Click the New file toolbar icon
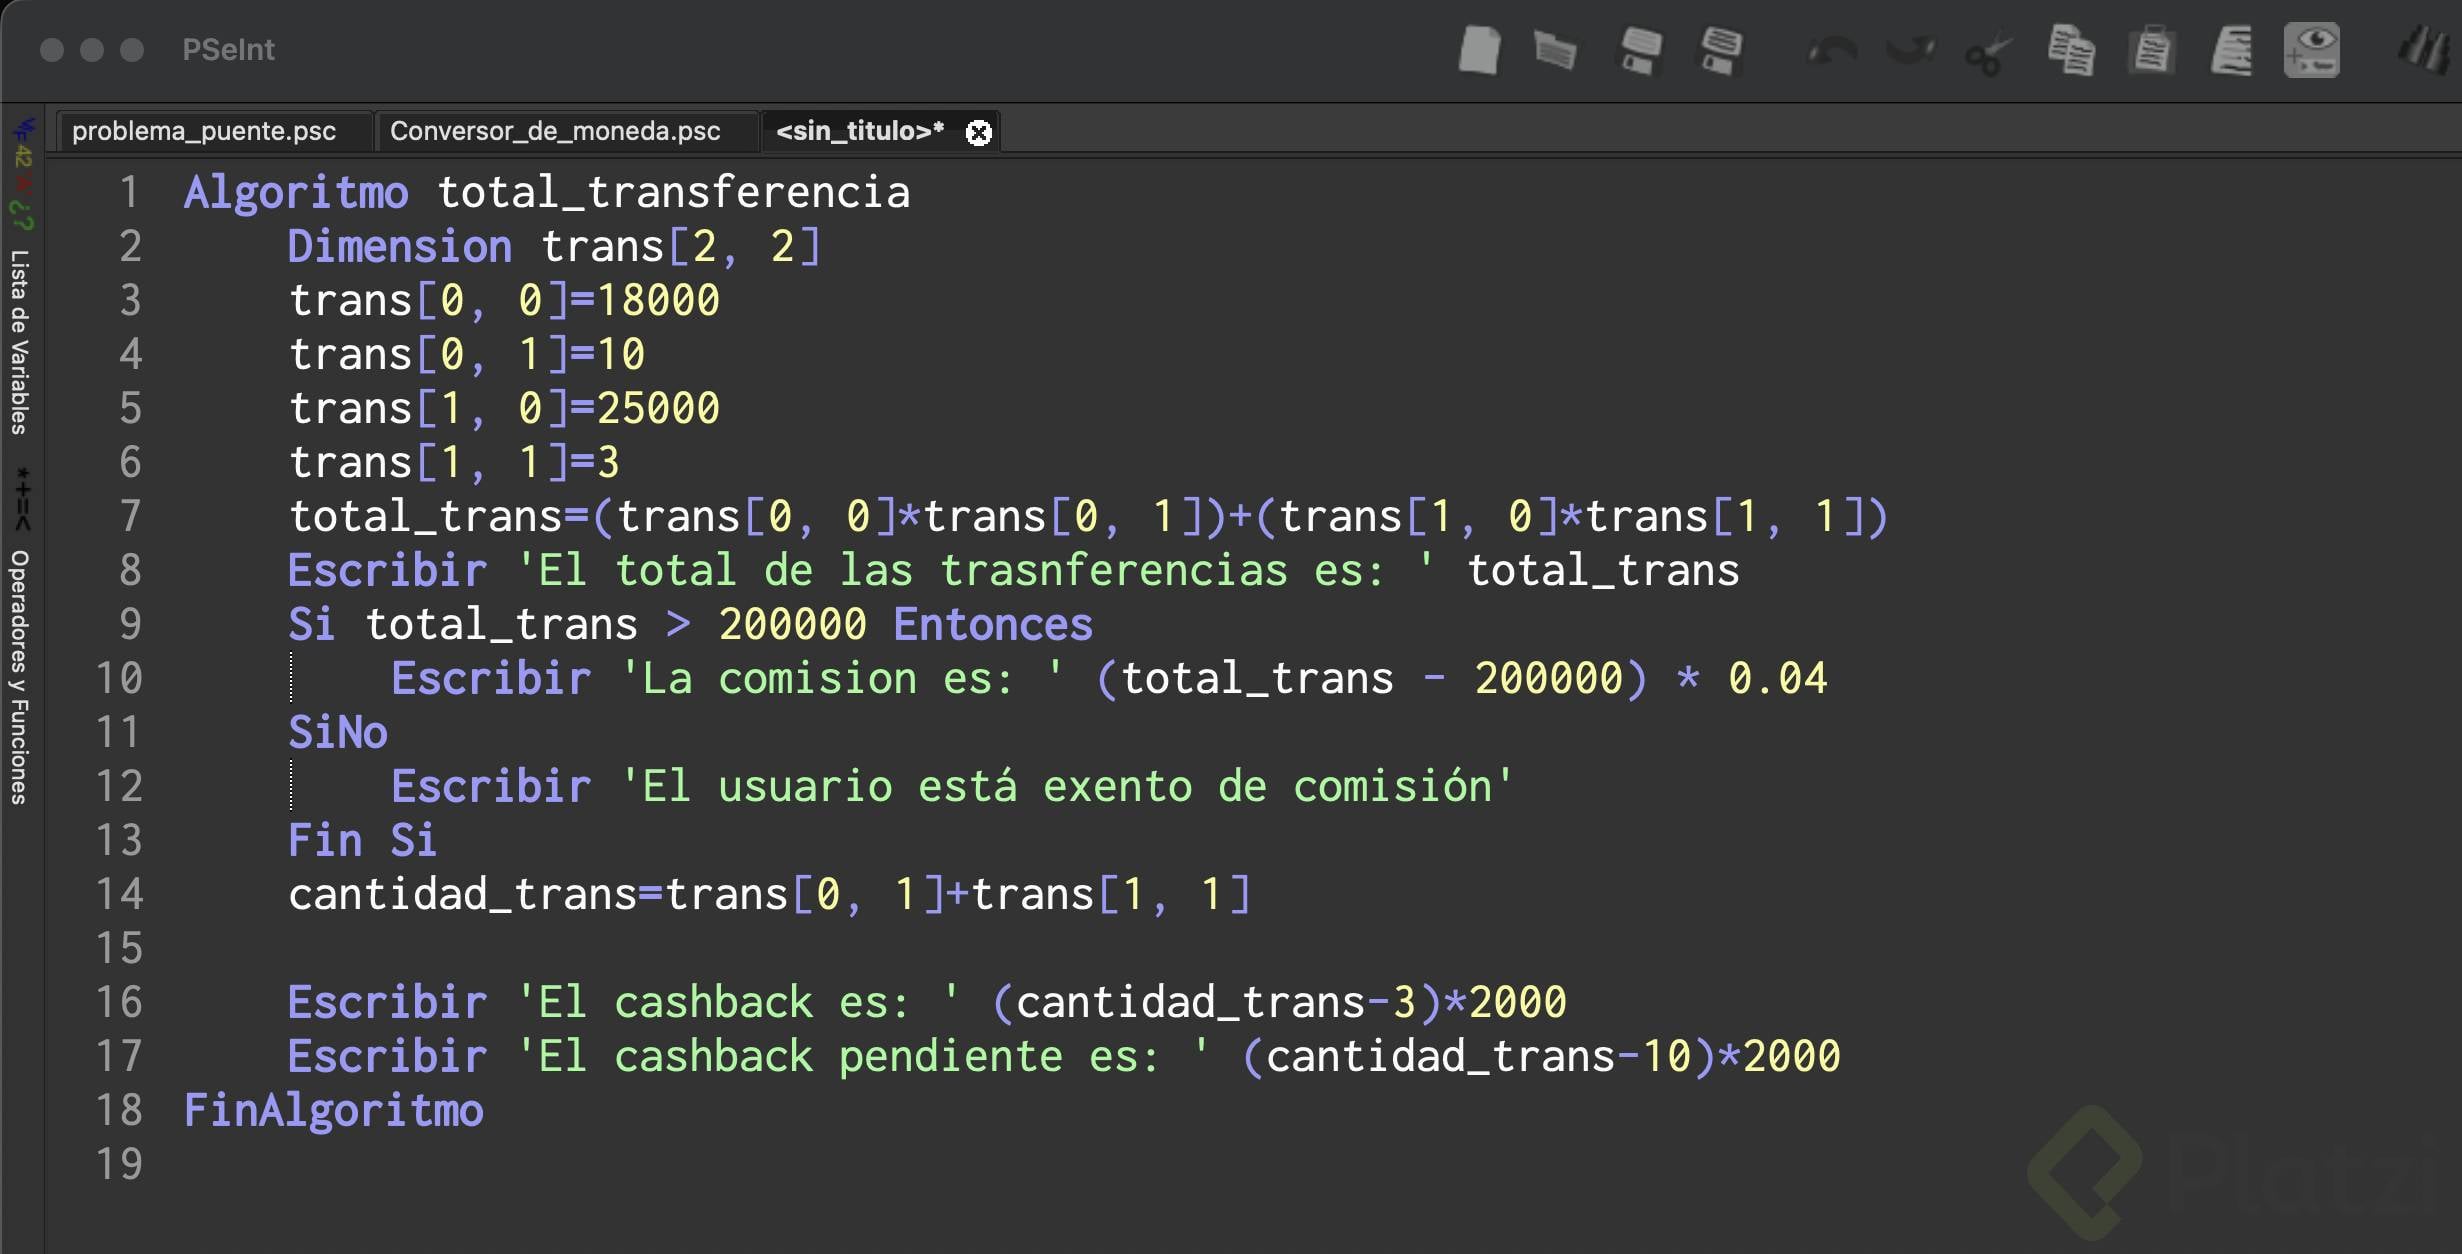 [x=1479, y=50]
